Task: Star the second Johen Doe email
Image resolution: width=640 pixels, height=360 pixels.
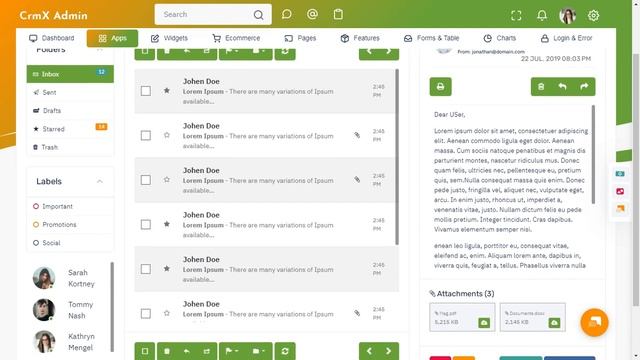Action: tap(167, 135)
